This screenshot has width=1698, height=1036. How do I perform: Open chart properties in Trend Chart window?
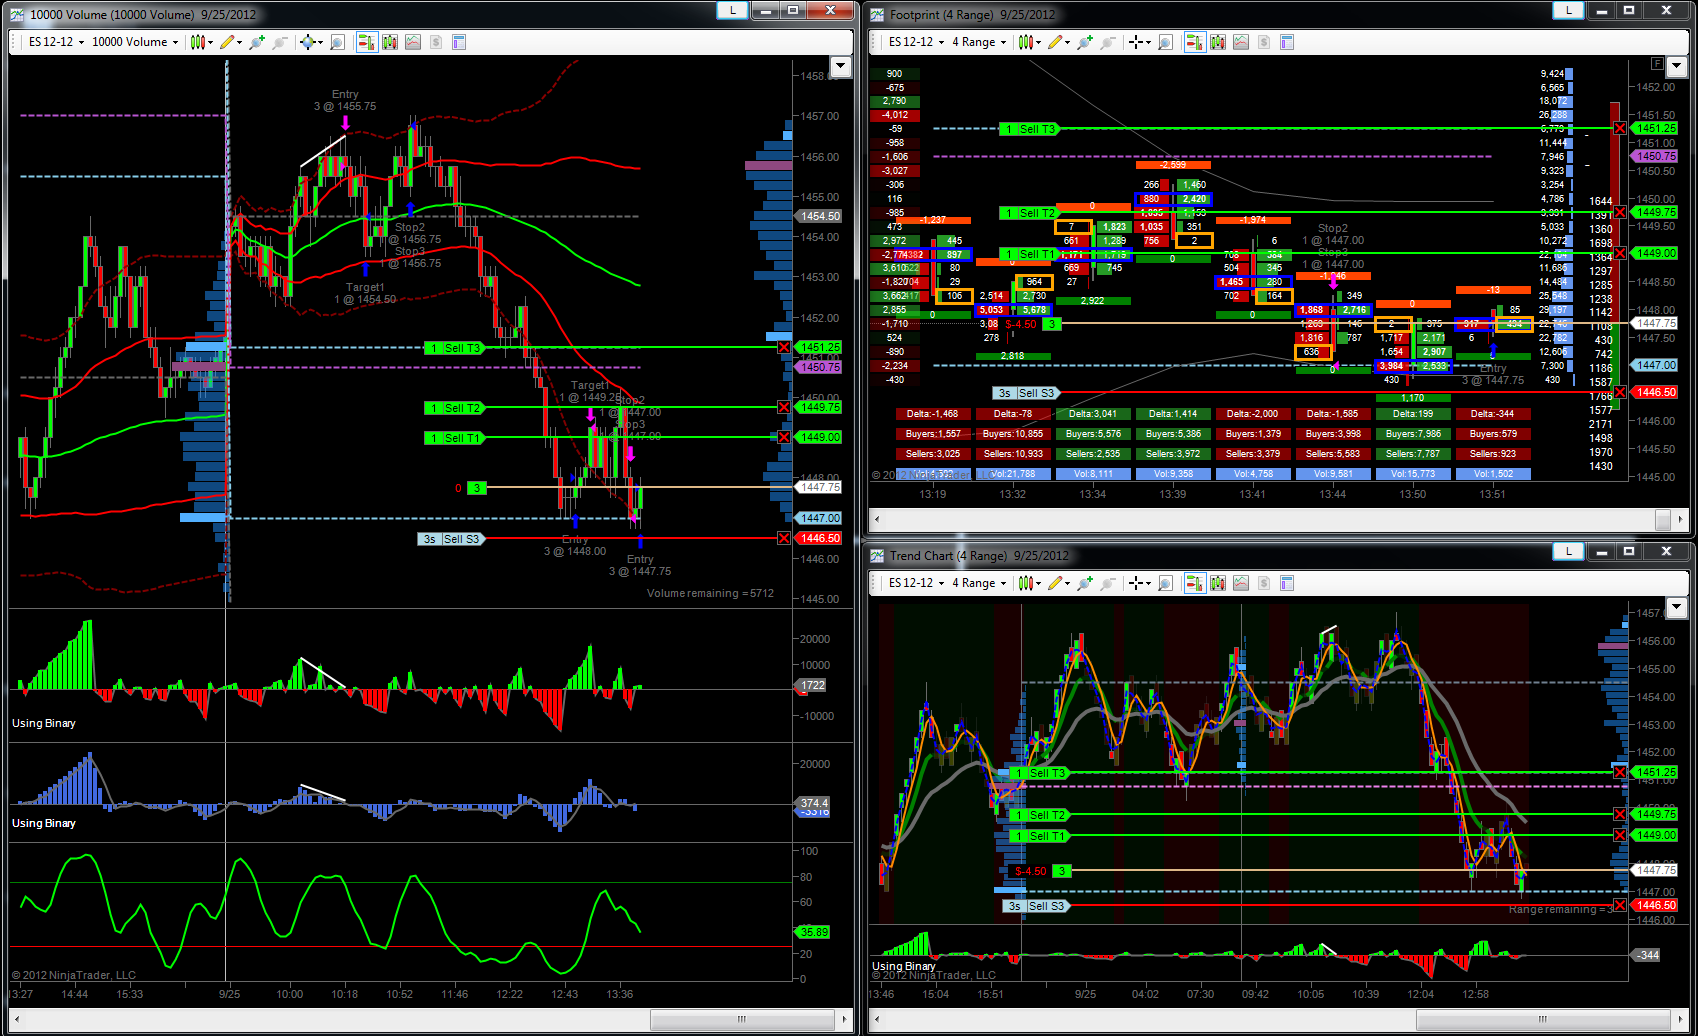(x=1287, y=583)
